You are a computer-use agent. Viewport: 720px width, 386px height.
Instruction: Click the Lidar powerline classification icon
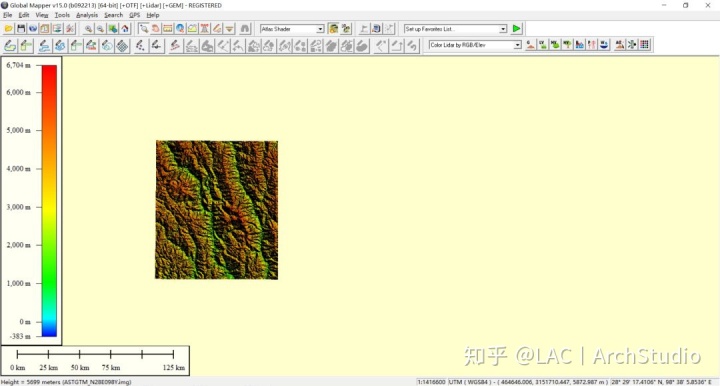592,45
